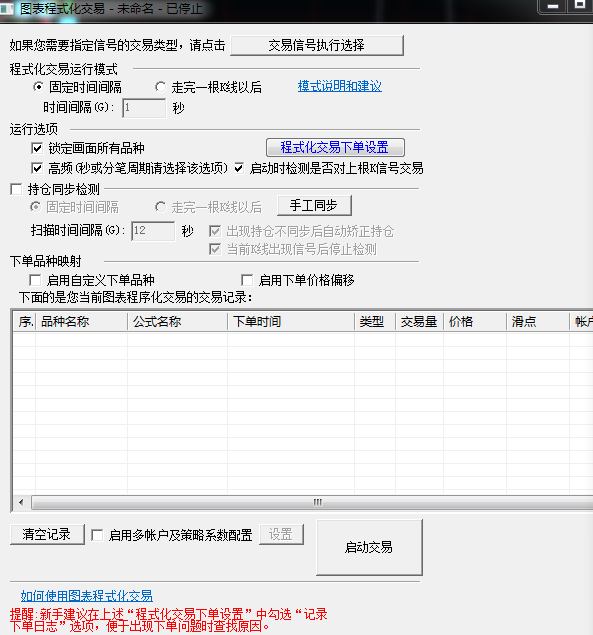
Task: Open 程式化交易下单设置 button
Action: [x=335, y=147]
